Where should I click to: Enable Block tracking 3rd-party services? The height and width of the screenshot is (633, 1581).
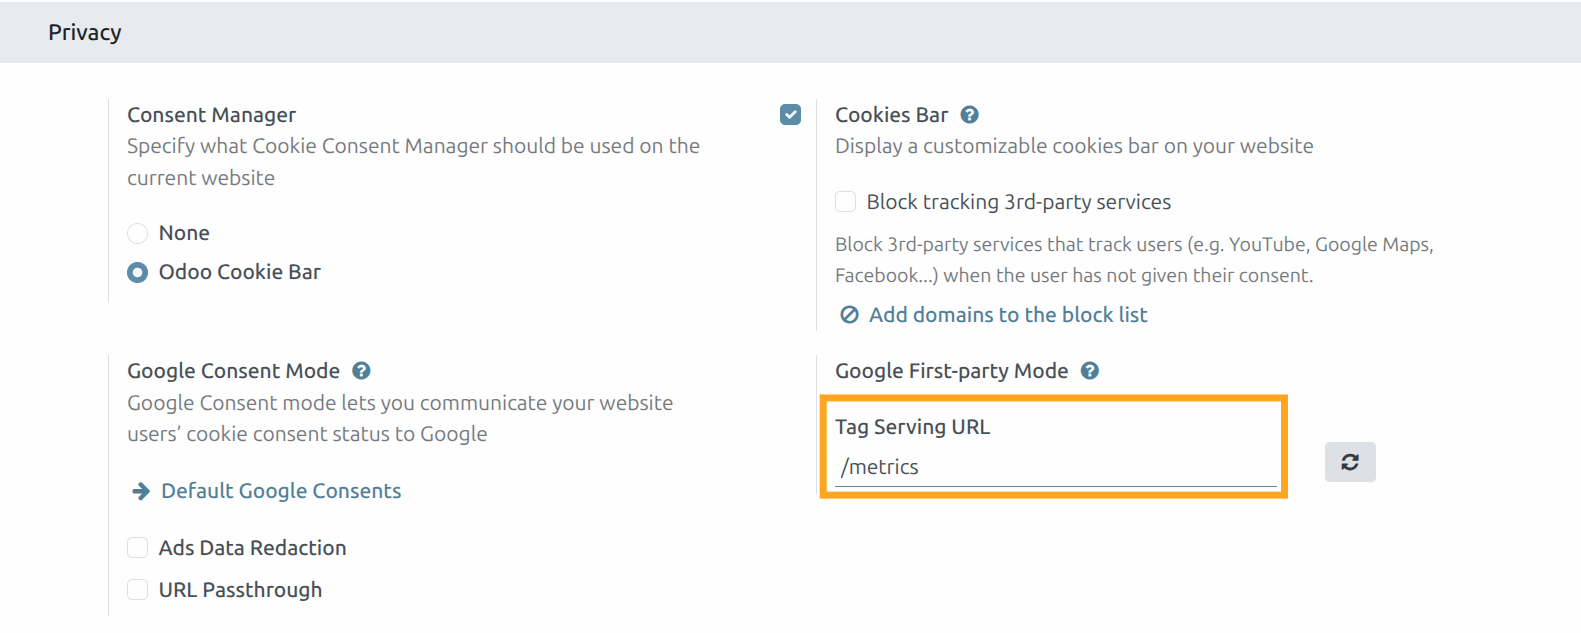(x=846, y=202)
